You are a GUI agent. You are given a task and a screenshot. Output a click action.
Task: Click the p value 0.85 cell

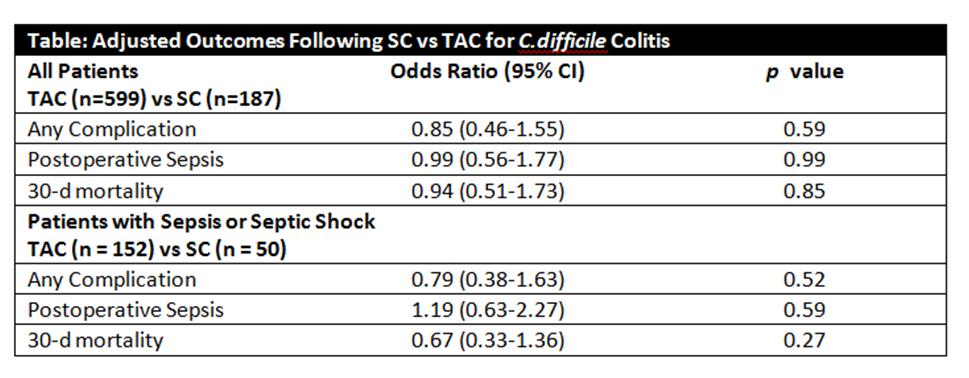[804, 190]
